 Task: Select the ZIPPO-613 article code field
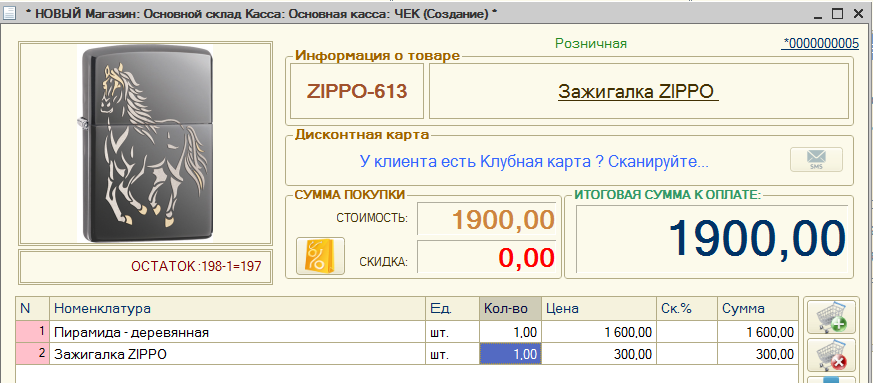357,91
